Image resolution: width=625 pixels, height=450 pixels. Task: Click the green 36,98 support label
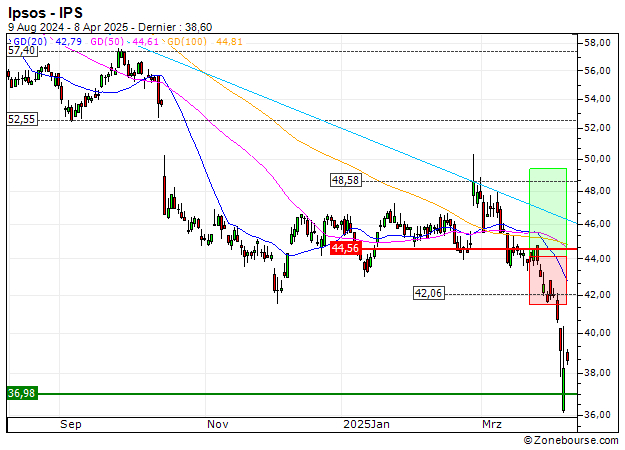tap(22, 393)
